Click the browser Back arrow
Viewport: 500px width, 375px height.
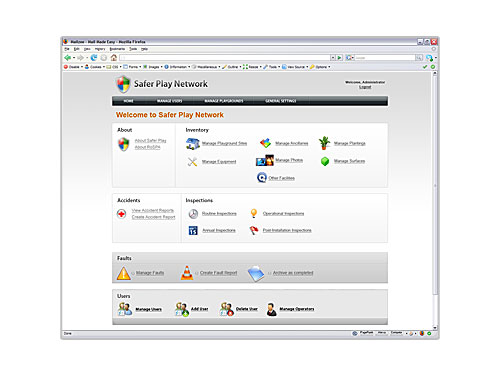coord(68,58)
